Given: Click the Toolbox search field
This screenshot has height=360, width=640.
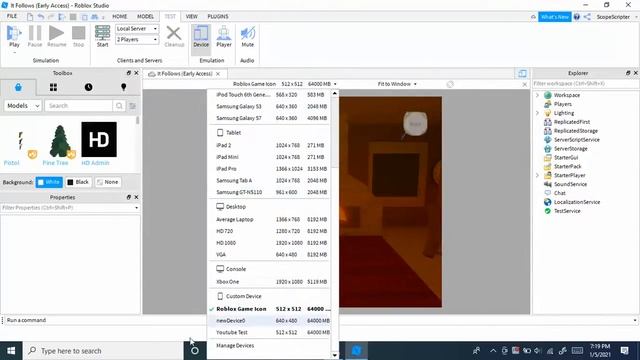Looking at the screenshot, I should (x=78, y=106).
